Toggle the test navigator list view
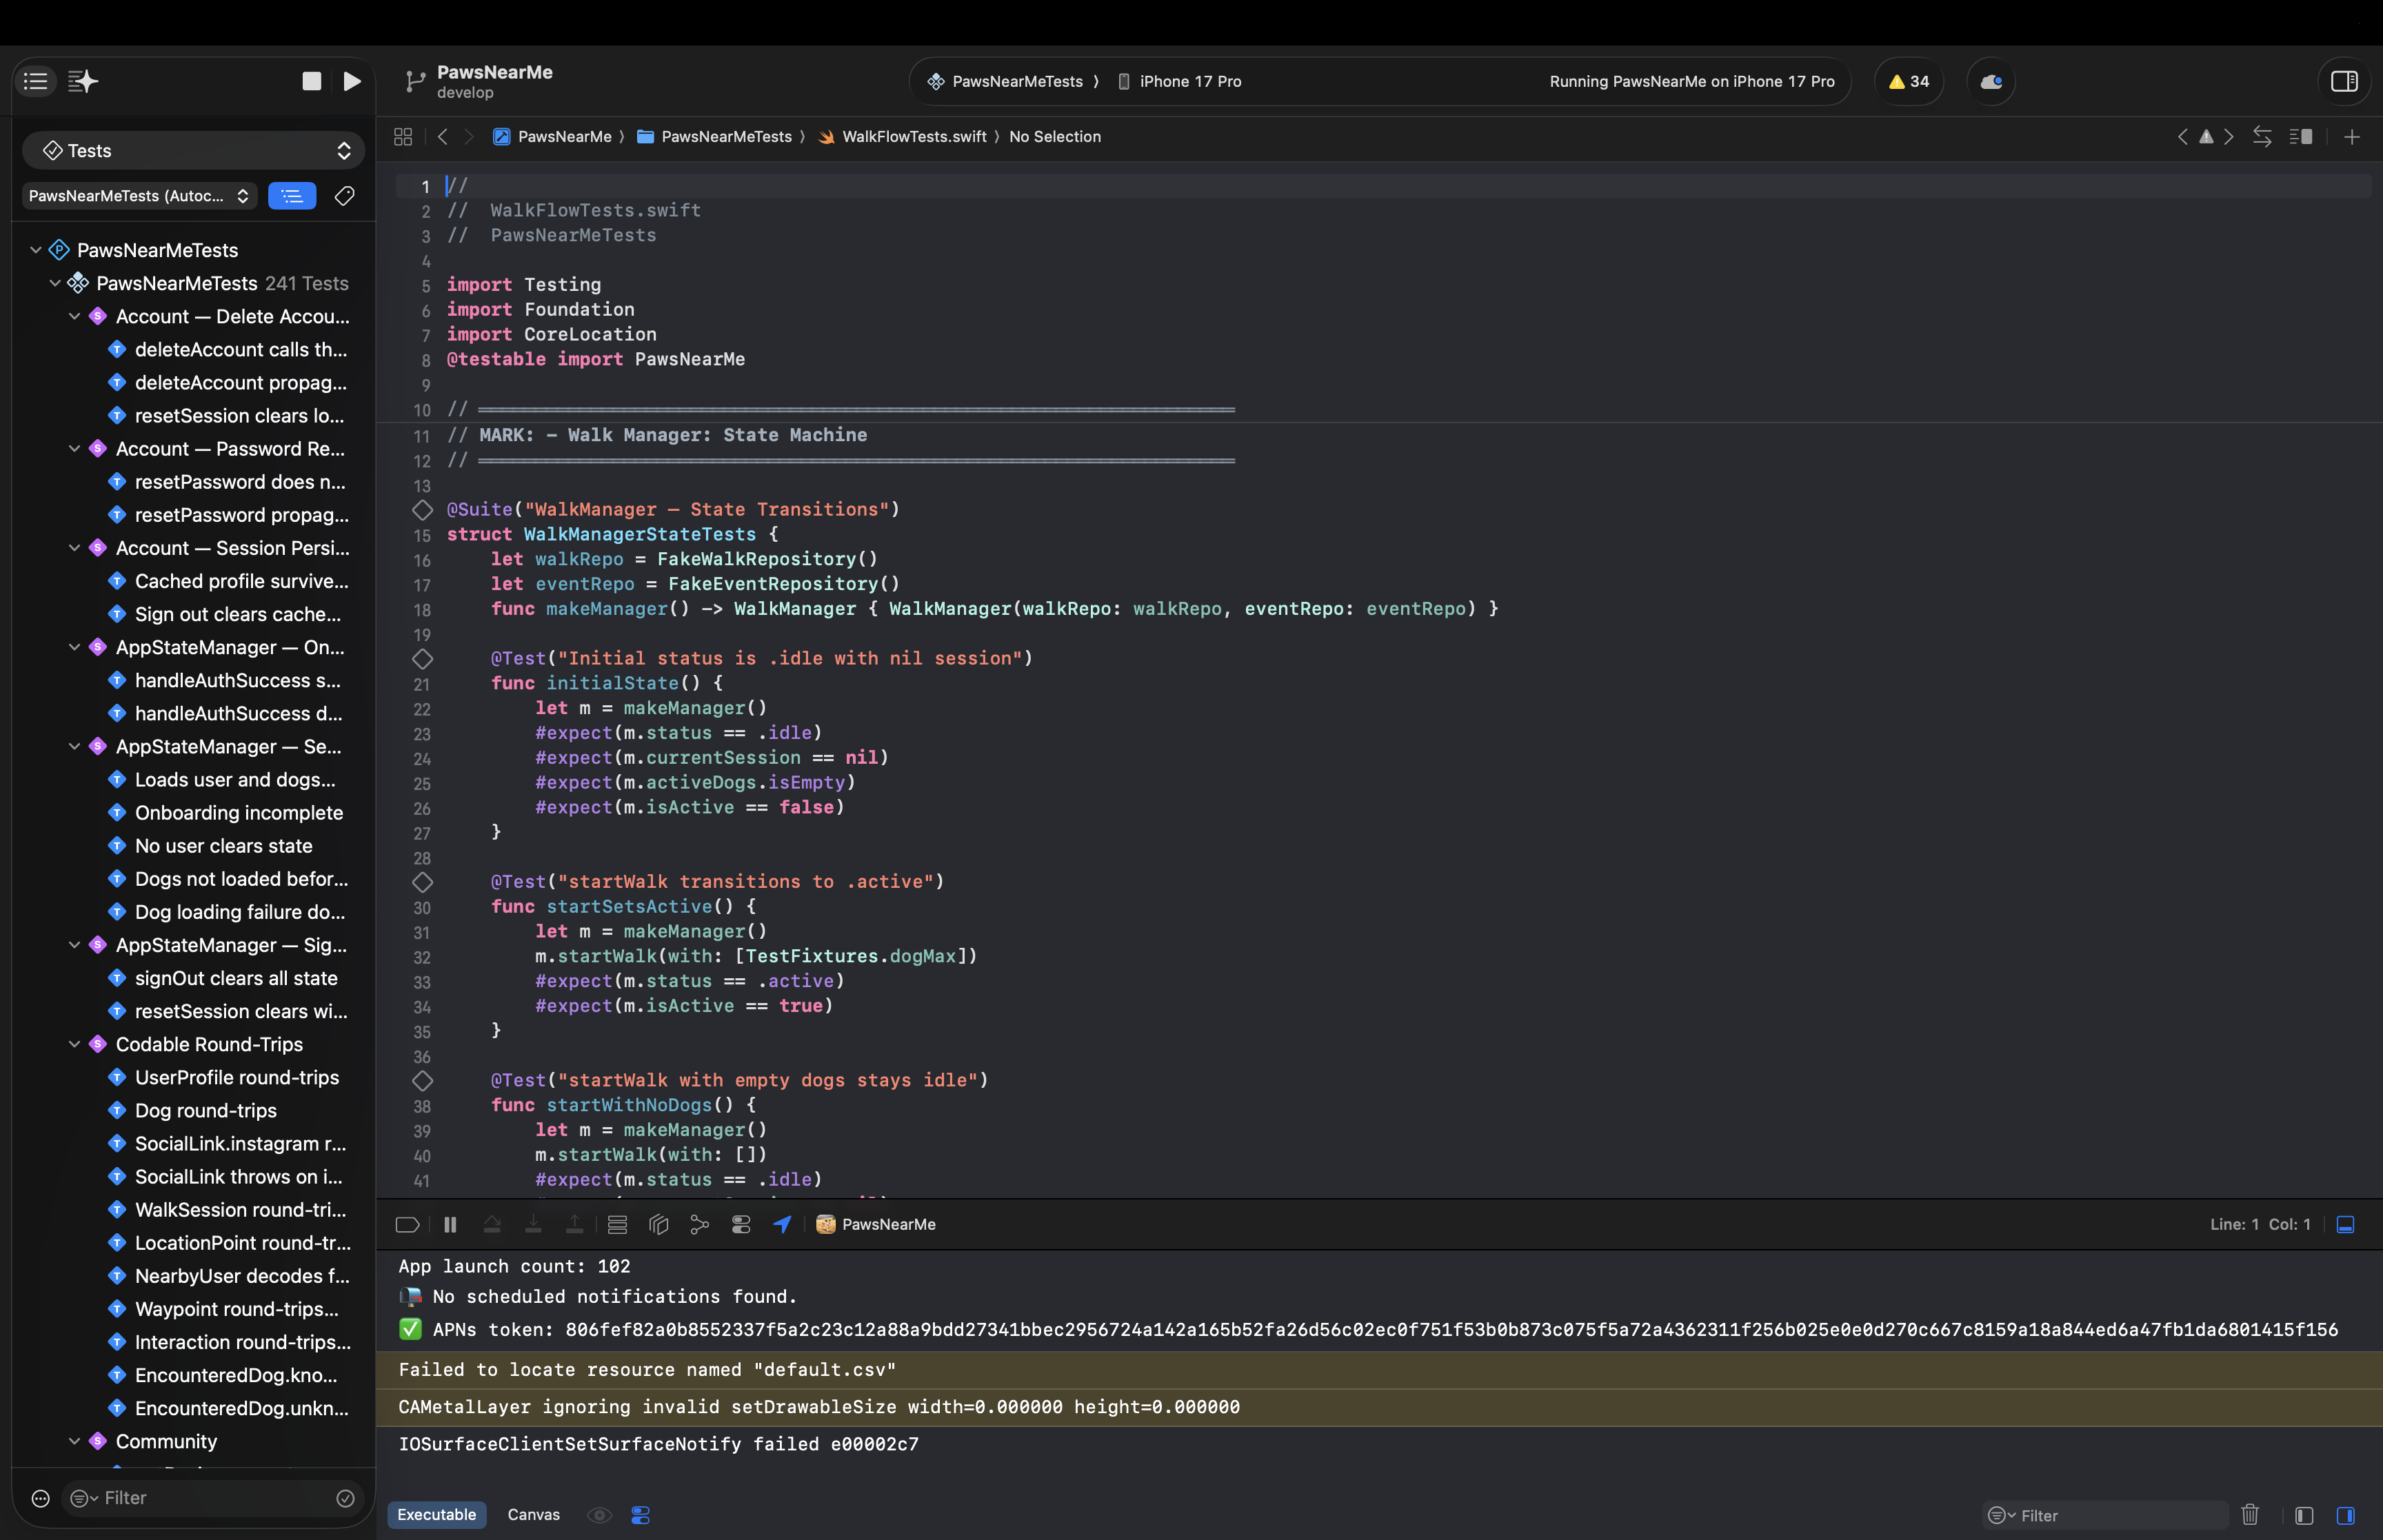The width and height of the screenshot is (2383, 1540). (292, 196)
